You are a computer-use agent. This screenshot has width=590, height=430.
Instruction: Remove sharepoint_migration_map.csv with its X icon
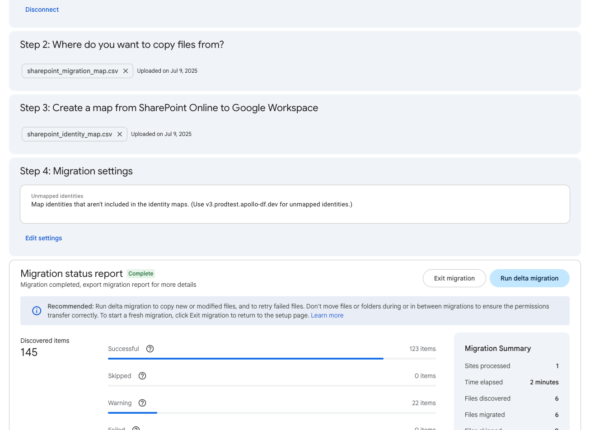(126, 71)
